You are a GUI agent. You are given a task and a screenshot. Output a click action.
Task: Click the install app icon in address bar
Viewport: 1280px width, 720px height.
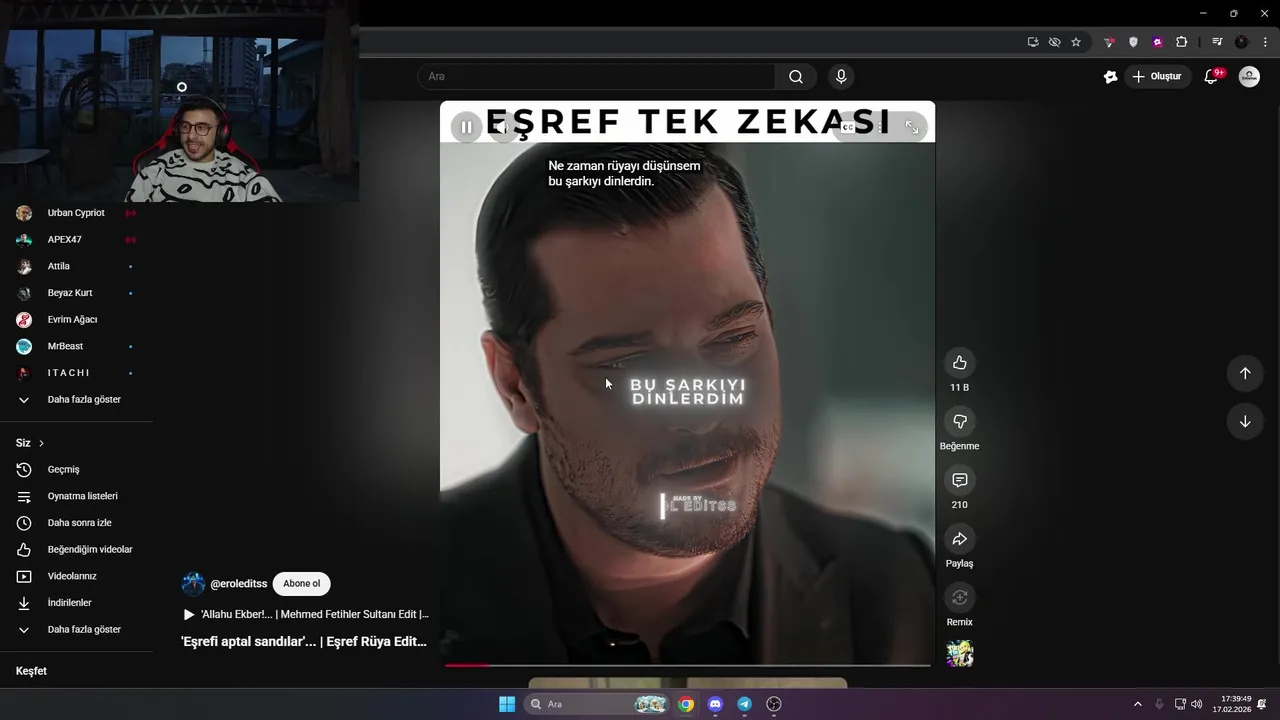tap(1033, 42)
